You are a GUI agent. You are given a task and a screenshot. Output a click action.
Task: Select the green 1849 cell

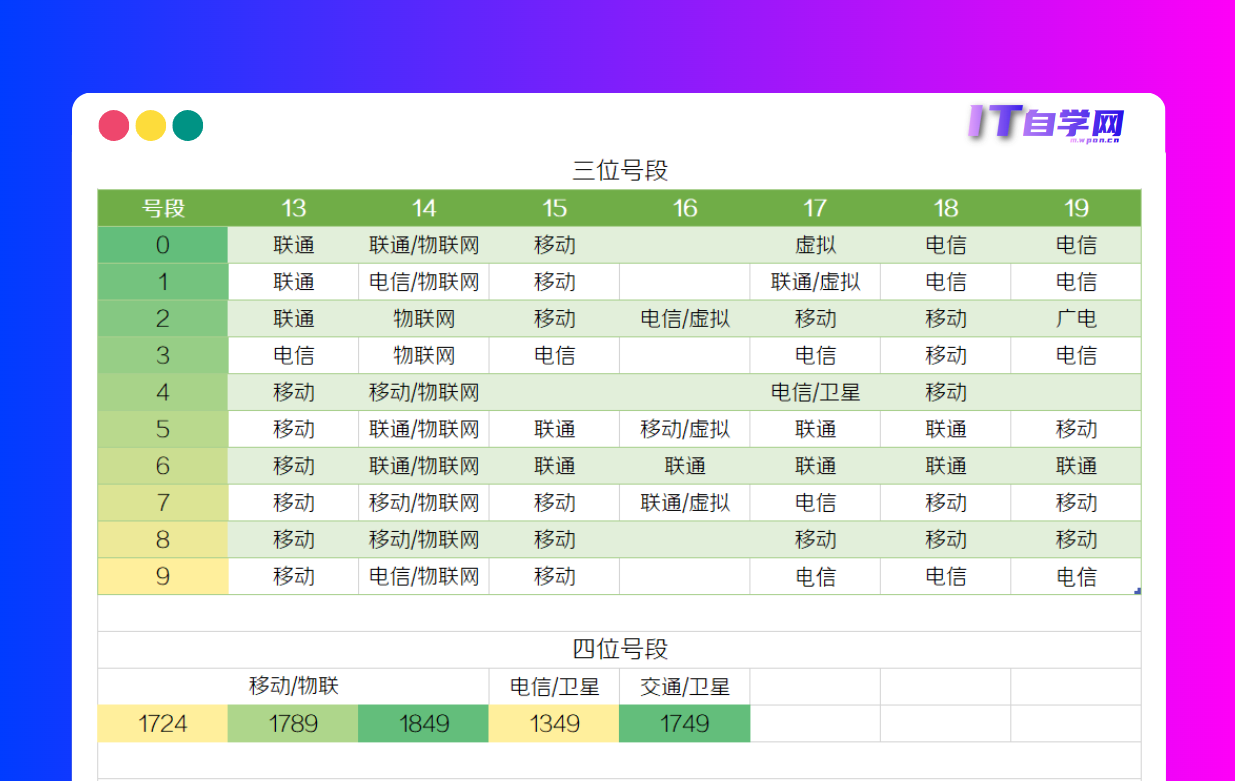423,723
